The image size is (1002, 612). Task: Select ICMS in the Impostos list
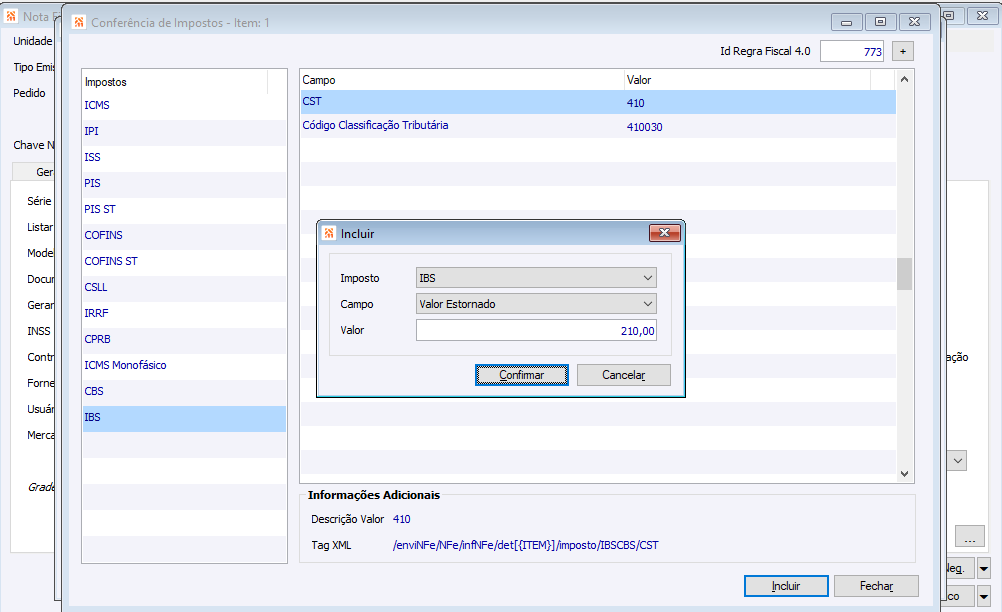click(184, 105)
